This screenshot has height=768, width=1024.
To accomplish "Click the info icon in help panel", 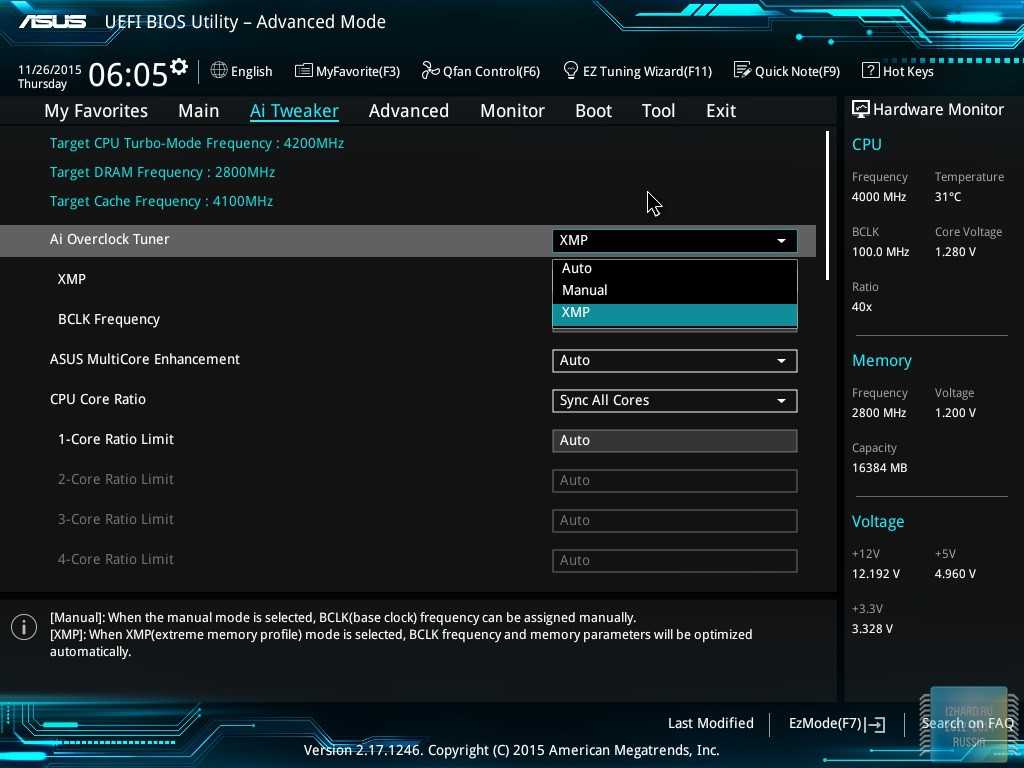I will pyautogui.click(x=24, y=627).
